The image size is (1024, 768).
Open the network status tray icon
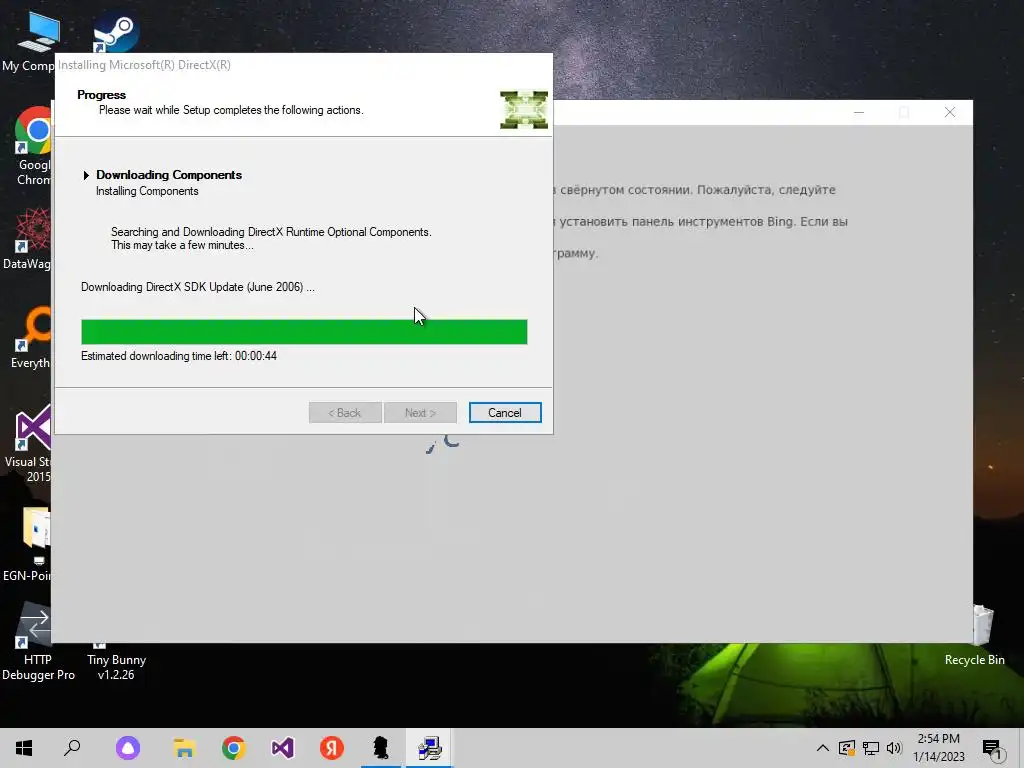point(871,748)
